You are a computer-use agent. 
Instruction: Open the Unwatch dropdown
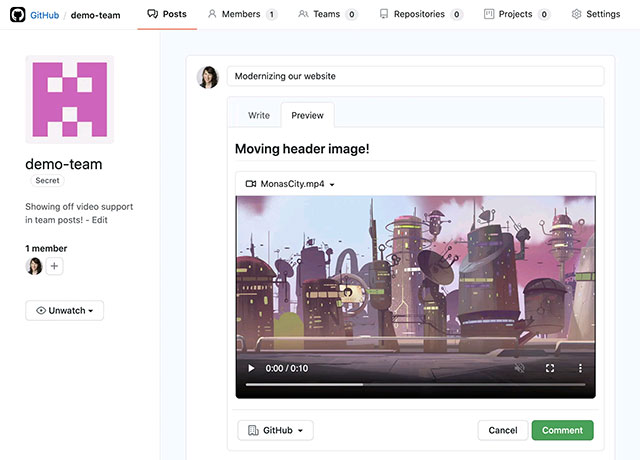(x=64, y=311)
